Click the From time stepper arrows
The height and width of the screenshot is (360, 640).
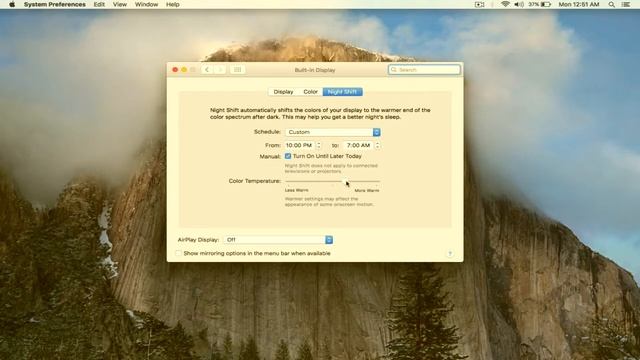319,145
